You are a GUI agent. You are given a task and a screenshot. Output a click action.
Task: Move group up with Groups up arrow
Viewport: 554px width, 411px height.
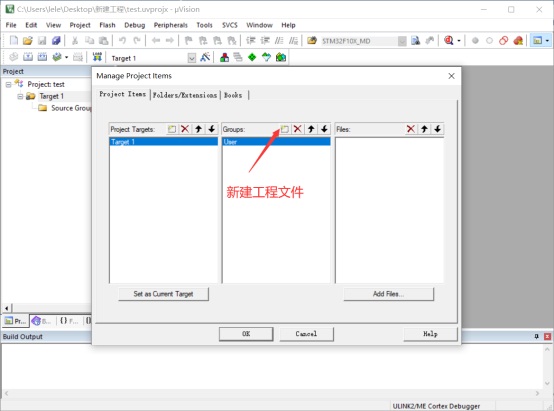coord(311,129)
